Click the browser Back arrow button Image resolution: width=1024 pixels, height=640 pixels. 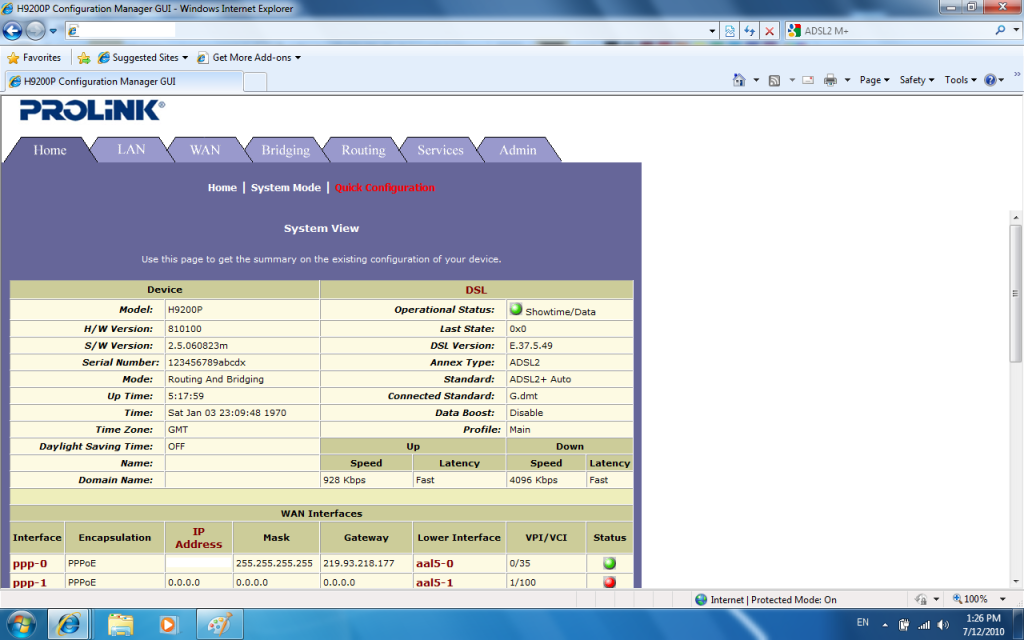point(13,31)
